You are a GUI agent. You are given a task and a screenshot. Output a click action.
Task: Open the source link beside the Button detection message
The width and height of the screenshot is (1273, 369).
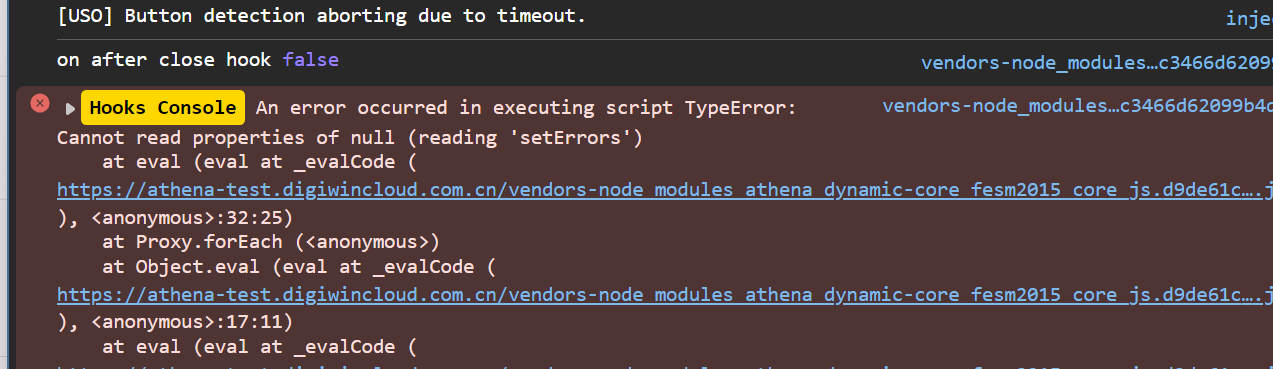click(x=1249, y=18)
